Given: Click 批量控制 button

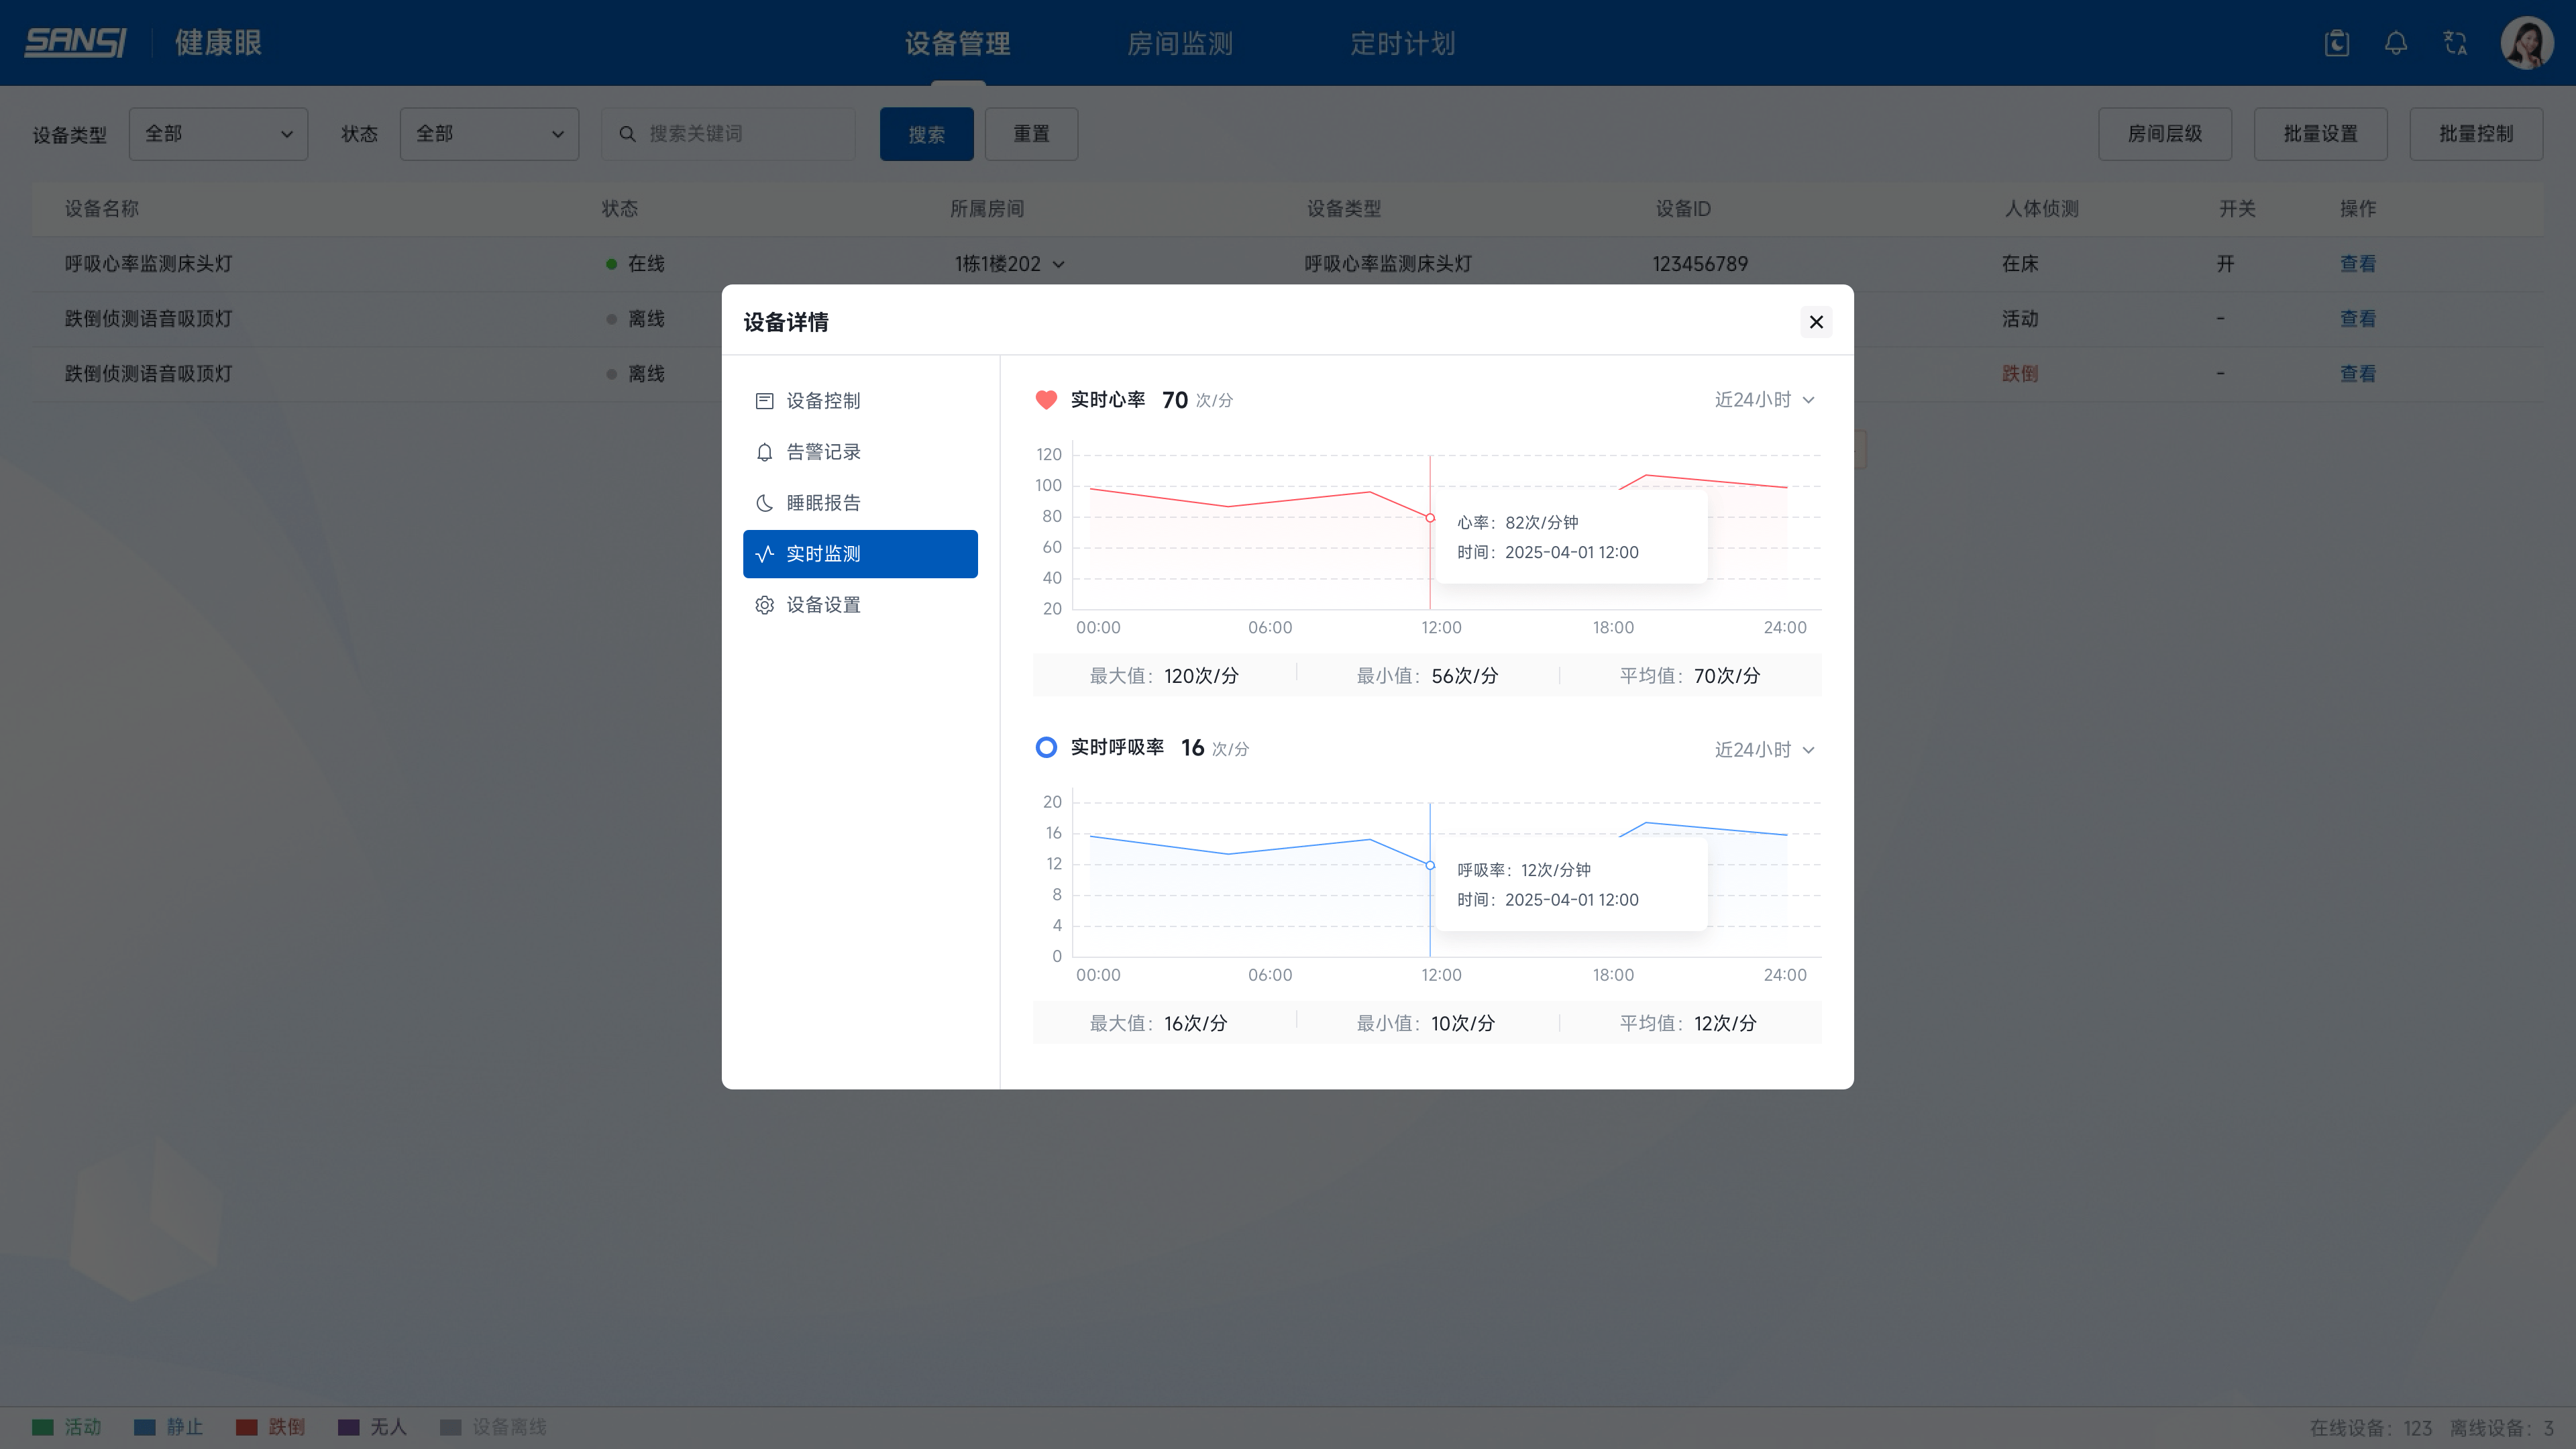Looking at the screenshot, I should (x=2476, y=134).
